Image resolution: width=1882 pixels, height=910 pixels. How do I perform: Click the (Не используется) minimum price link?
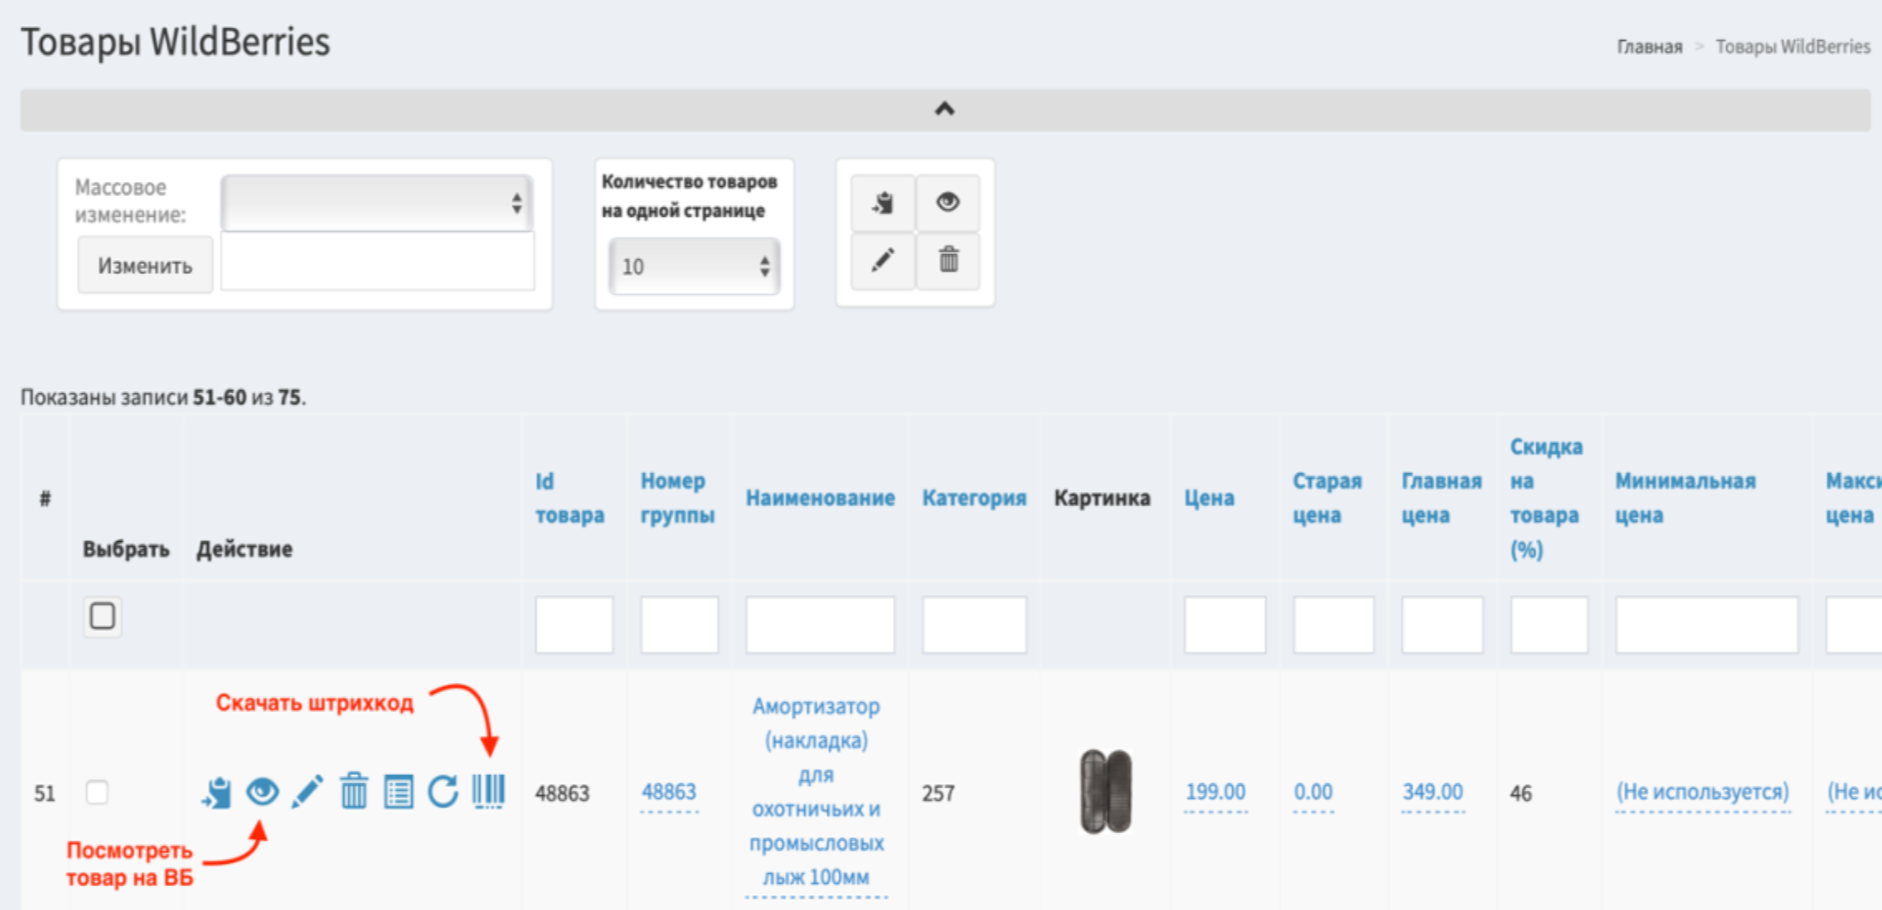pos(1702,792)
